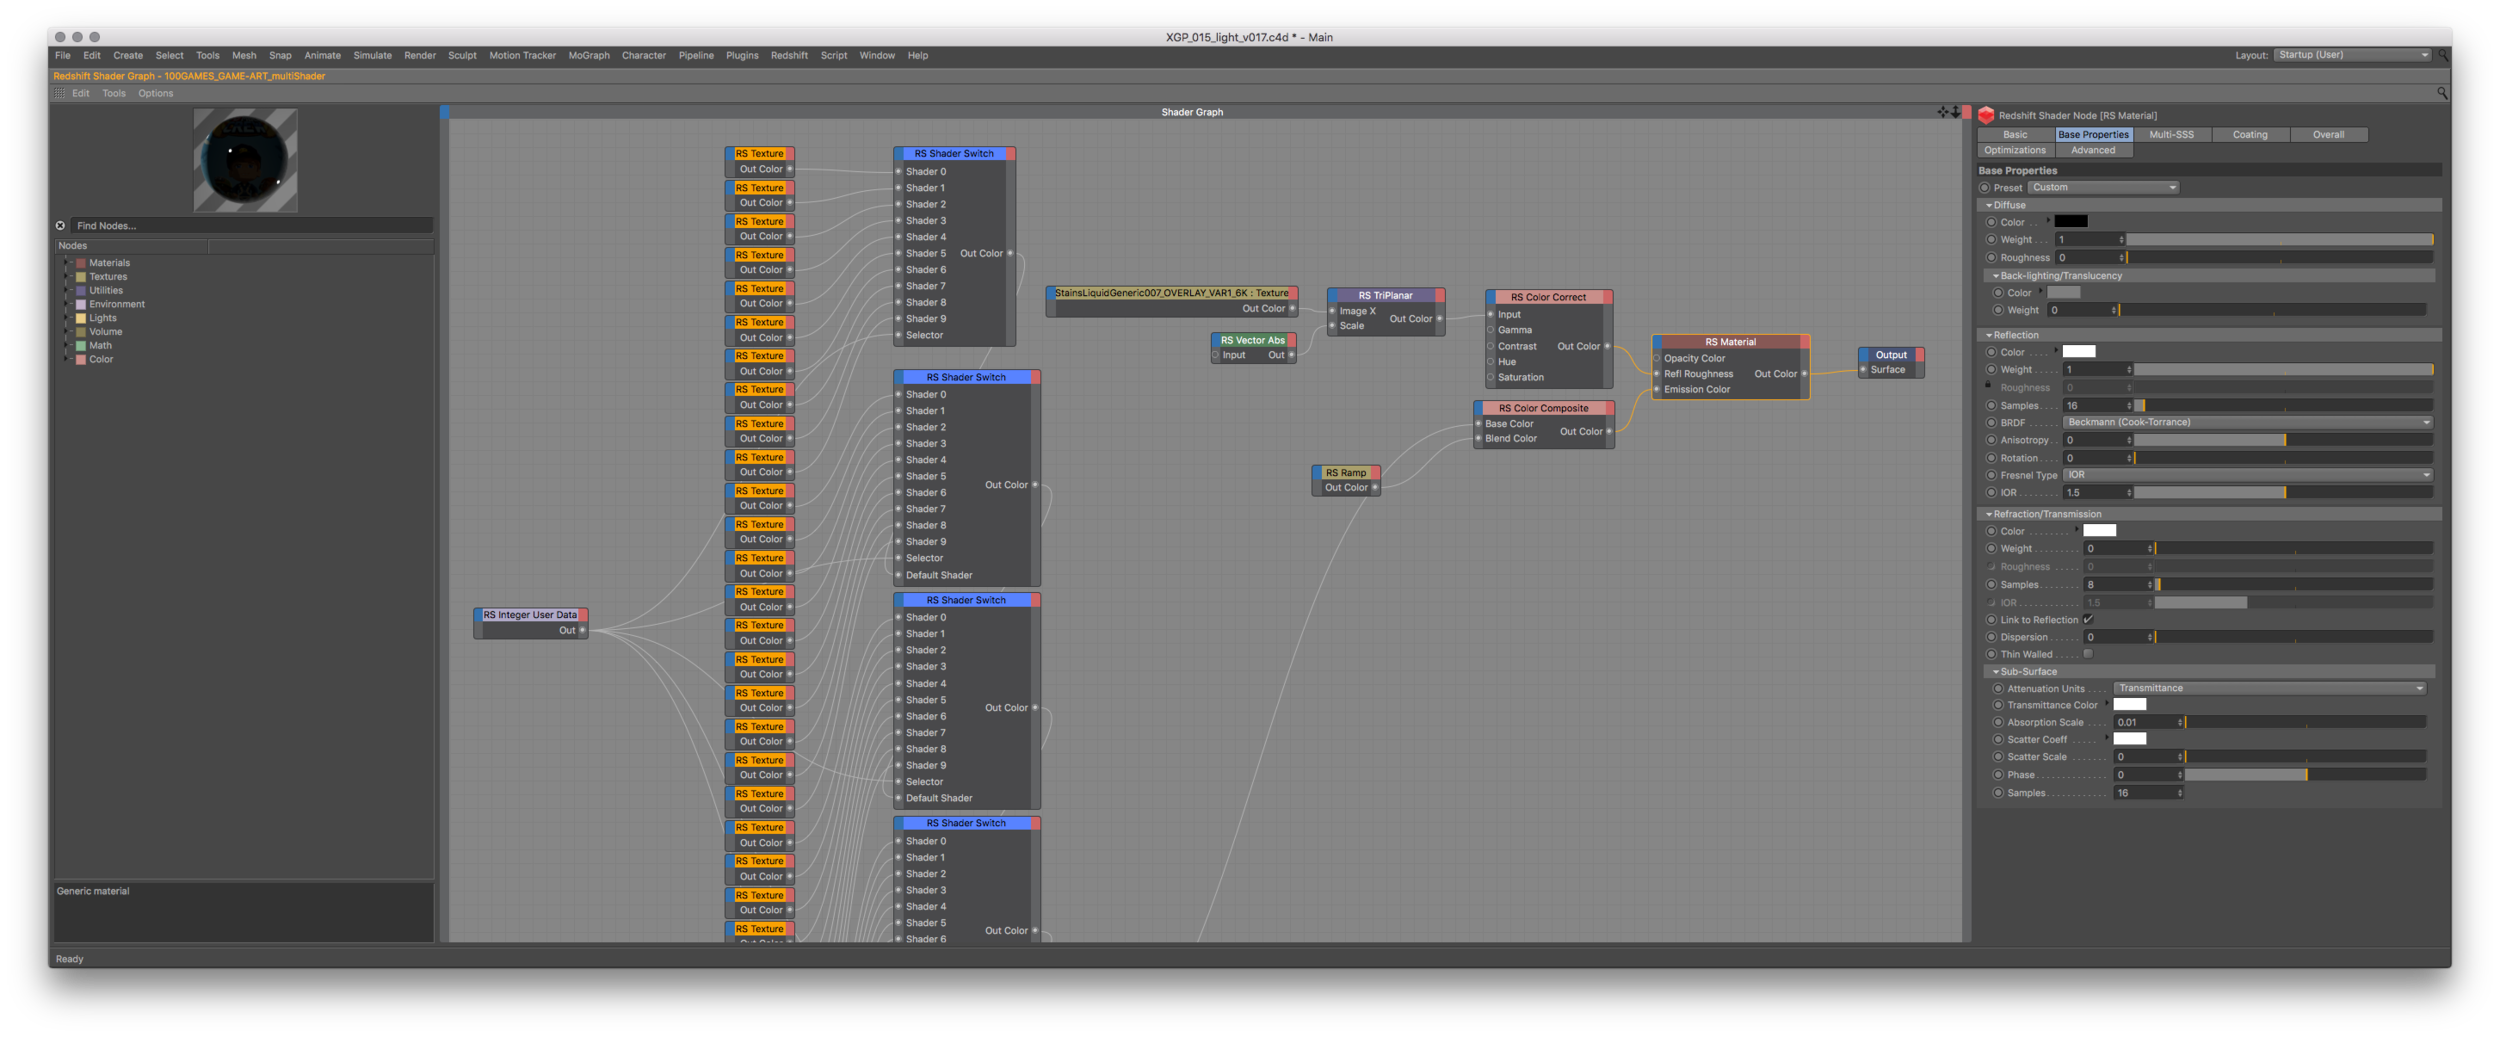2500x1037 pixels.
Task: Select the RS Material node title
Action: click(x=1730, y=342)
